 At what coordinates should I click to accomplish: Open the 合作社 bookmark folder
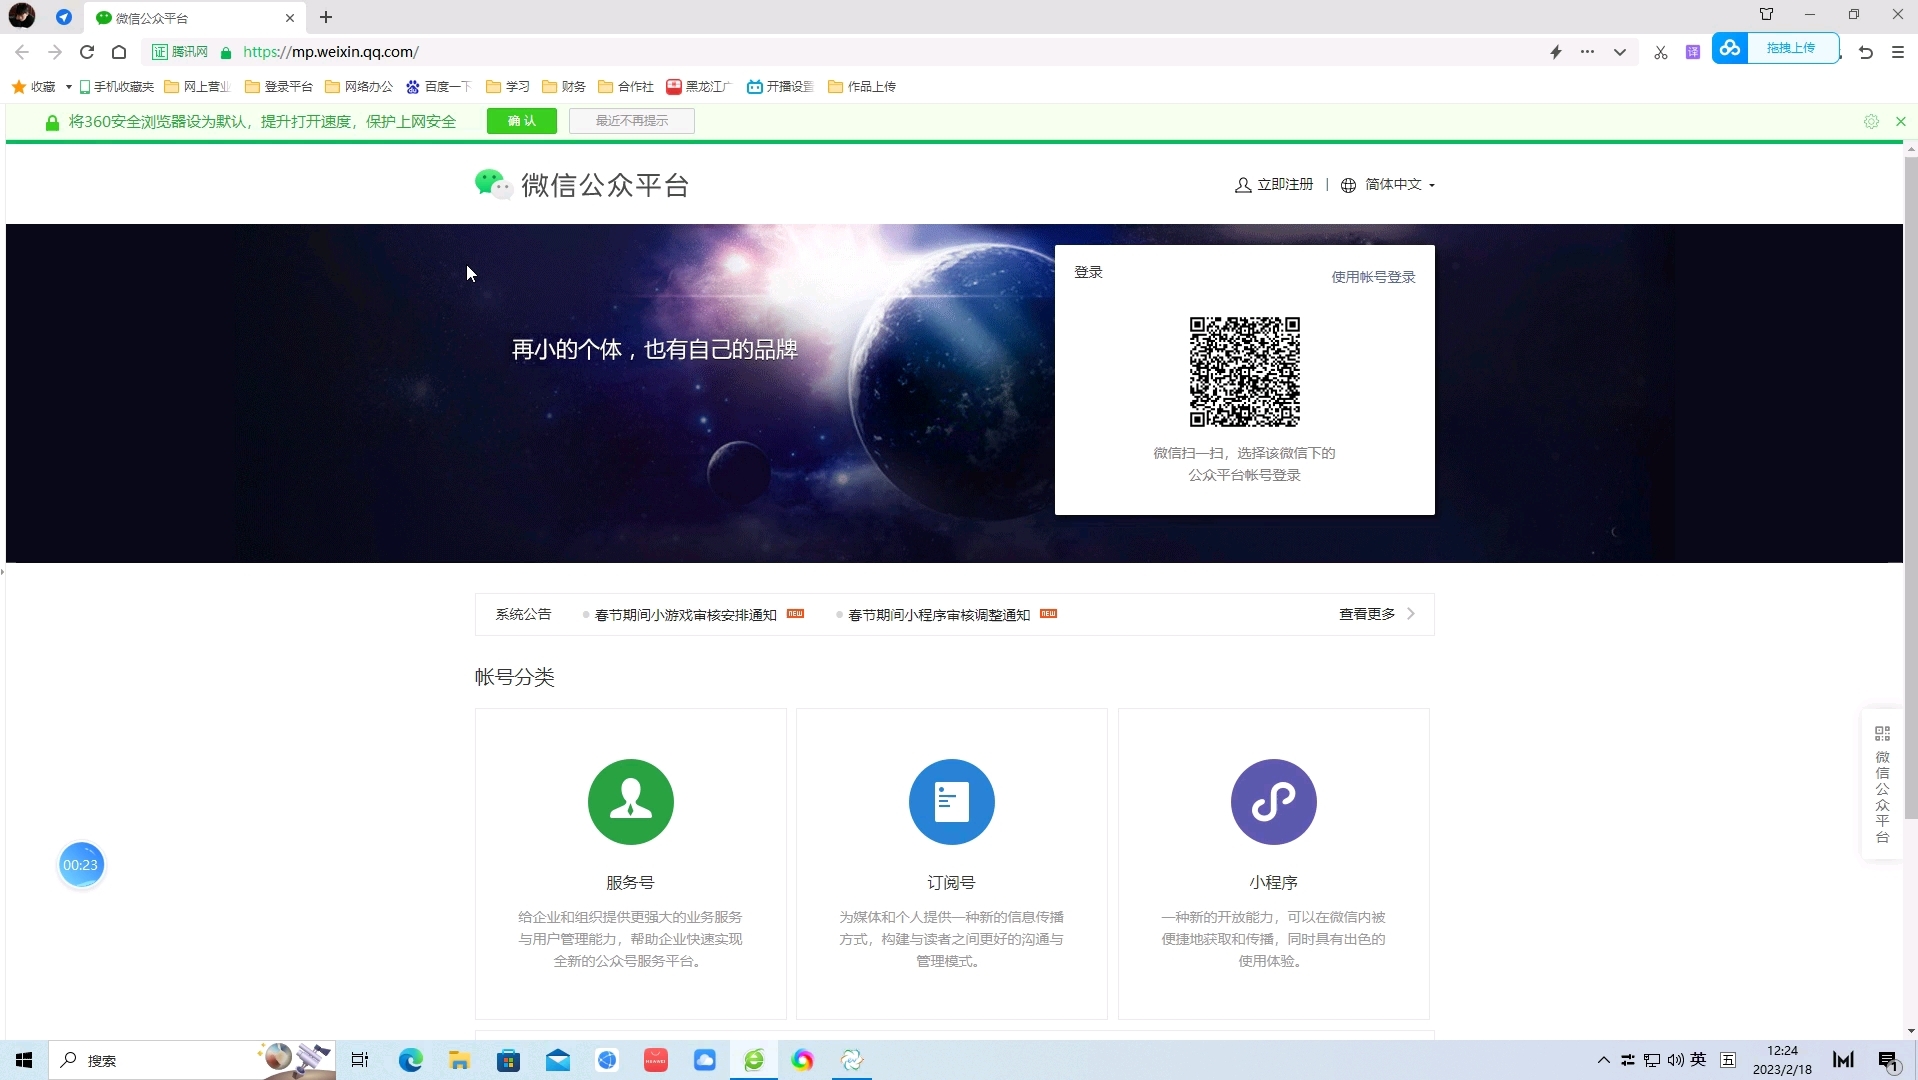coord(626,87)
